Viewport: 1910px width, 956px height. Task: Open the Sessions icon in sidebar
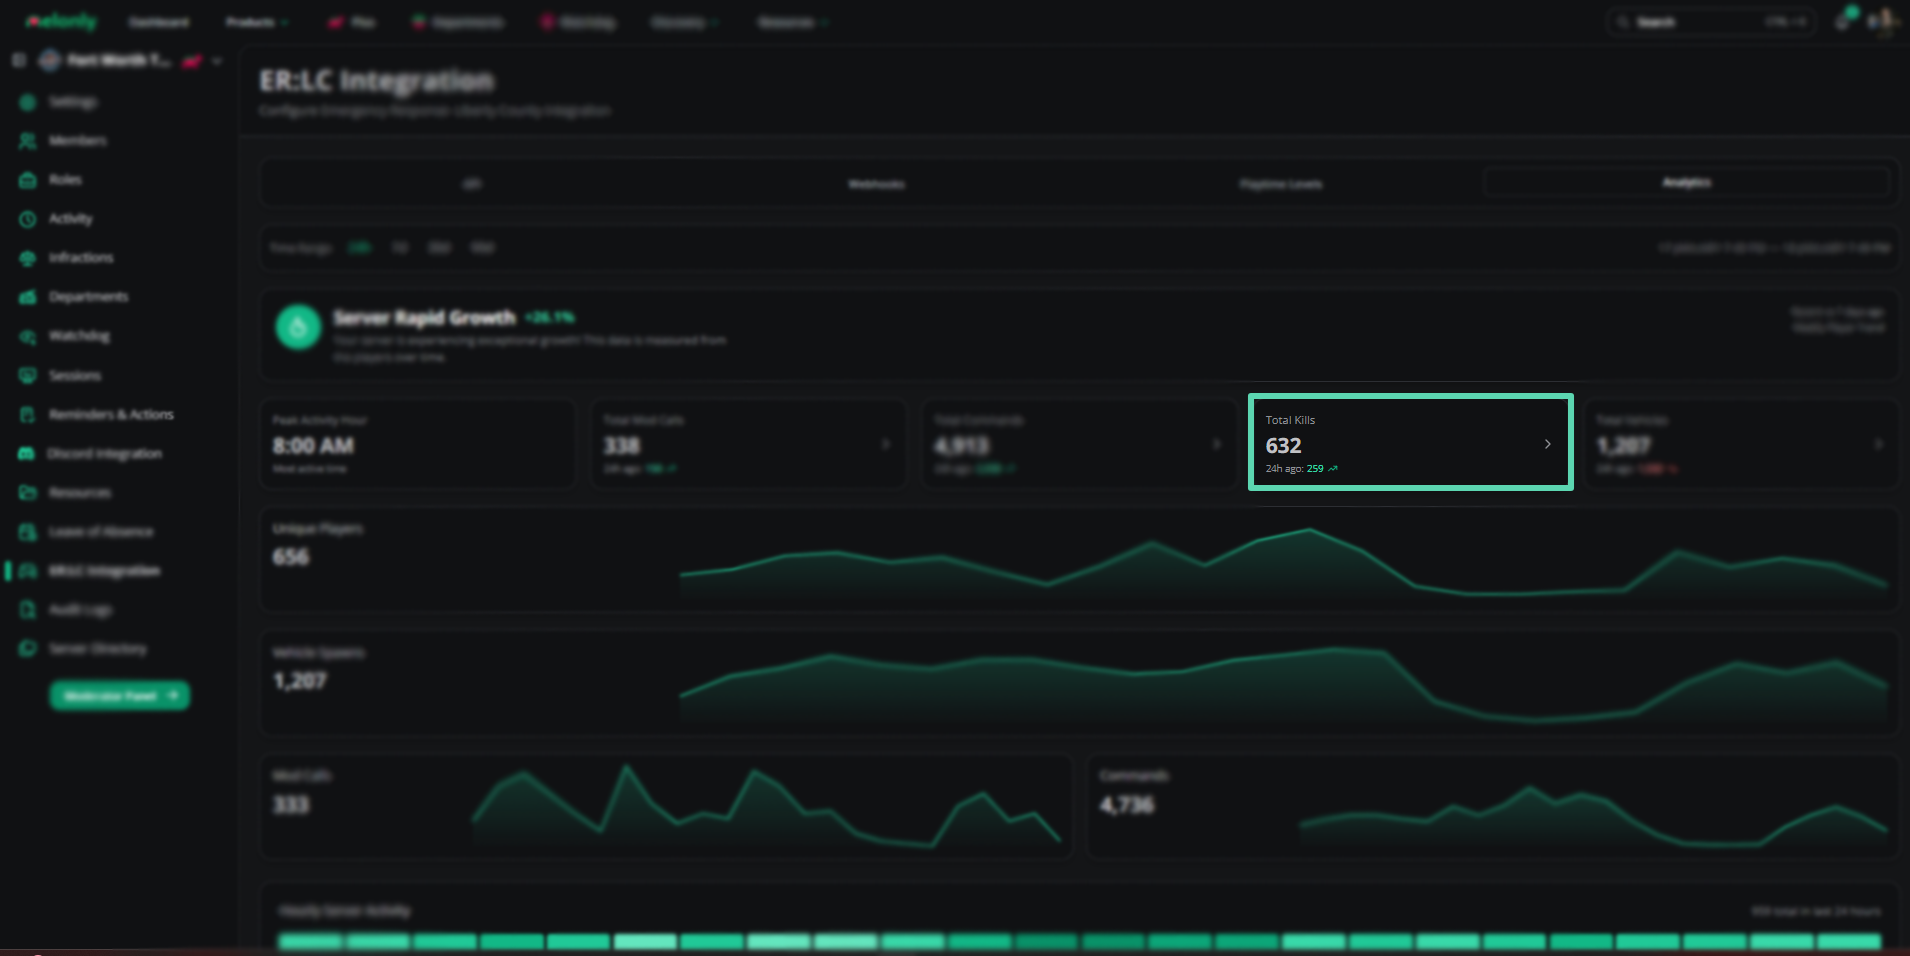[x=28, y=376]
